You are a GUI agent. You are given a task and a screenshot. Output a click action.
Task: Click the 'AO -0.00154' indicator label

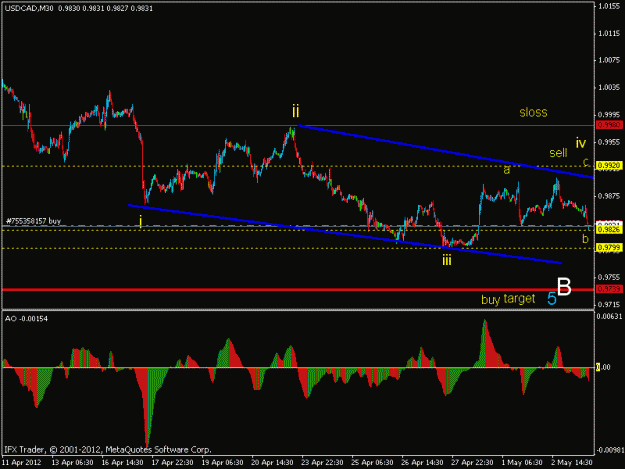pos(26,318)
